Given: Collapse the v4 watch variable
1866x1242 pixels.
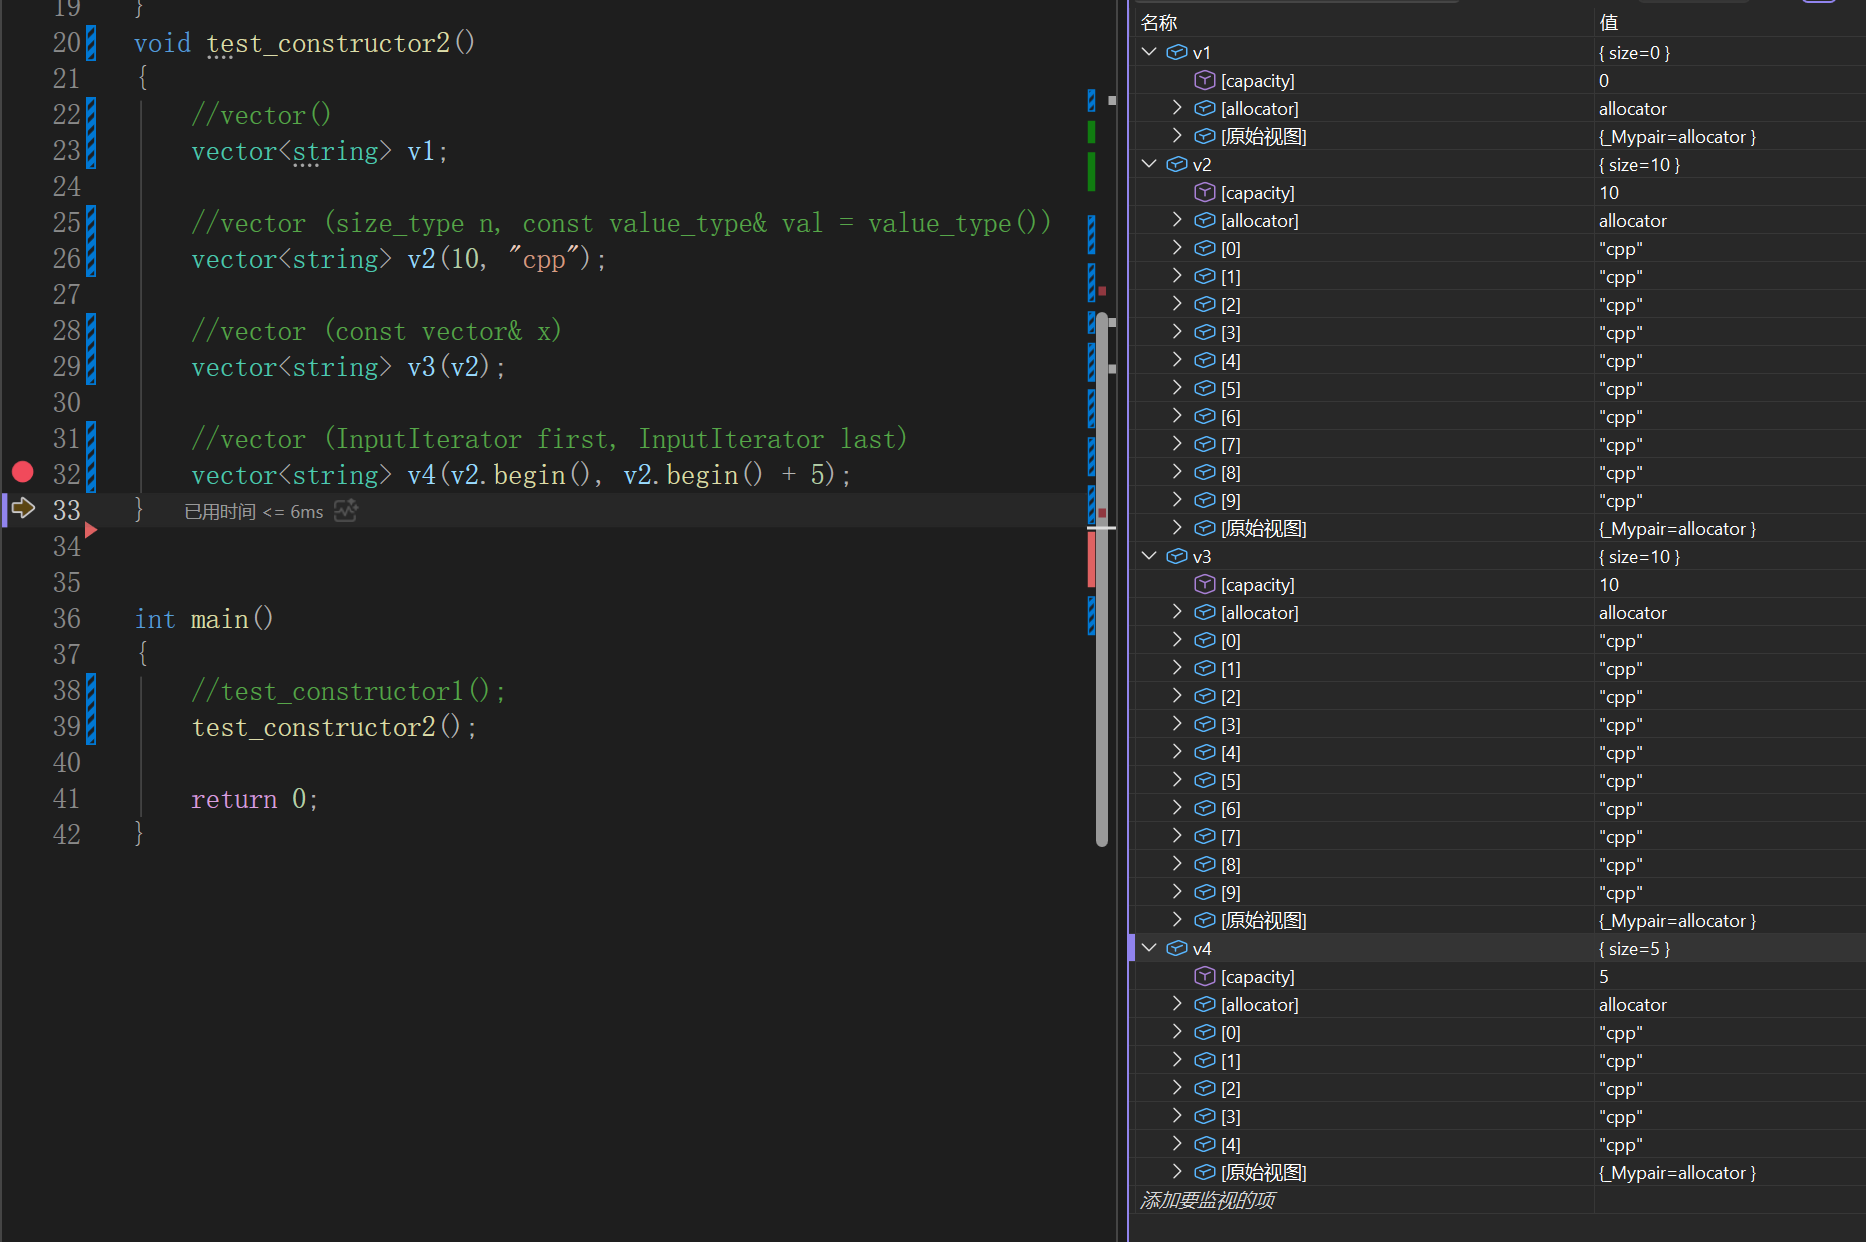Looking at the screenshot, I should pyautogui.click(x=1149, y=948).
